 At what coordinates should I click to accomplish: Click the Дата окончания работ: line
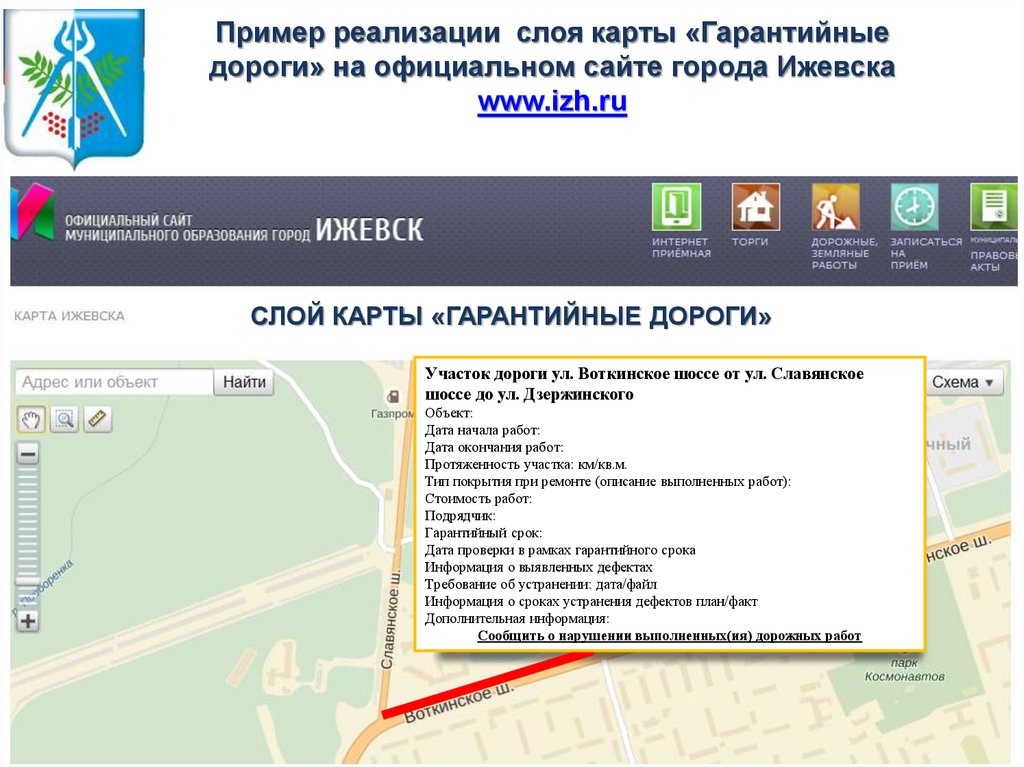[x=494, y=448]
